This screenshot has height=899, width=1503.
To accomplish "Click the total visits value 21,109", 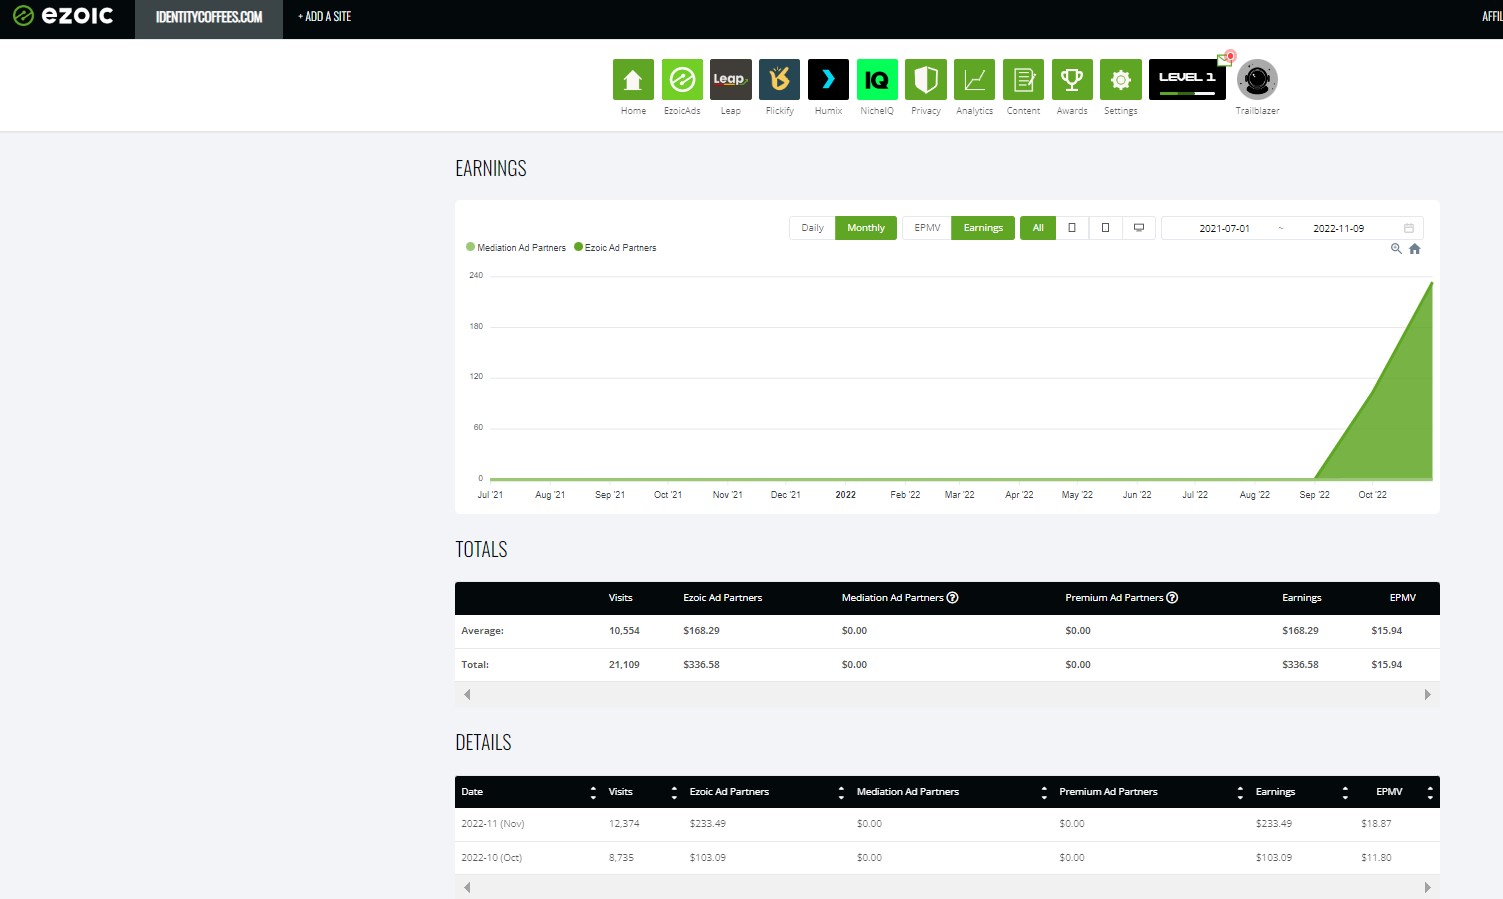I will coord(624,665).
